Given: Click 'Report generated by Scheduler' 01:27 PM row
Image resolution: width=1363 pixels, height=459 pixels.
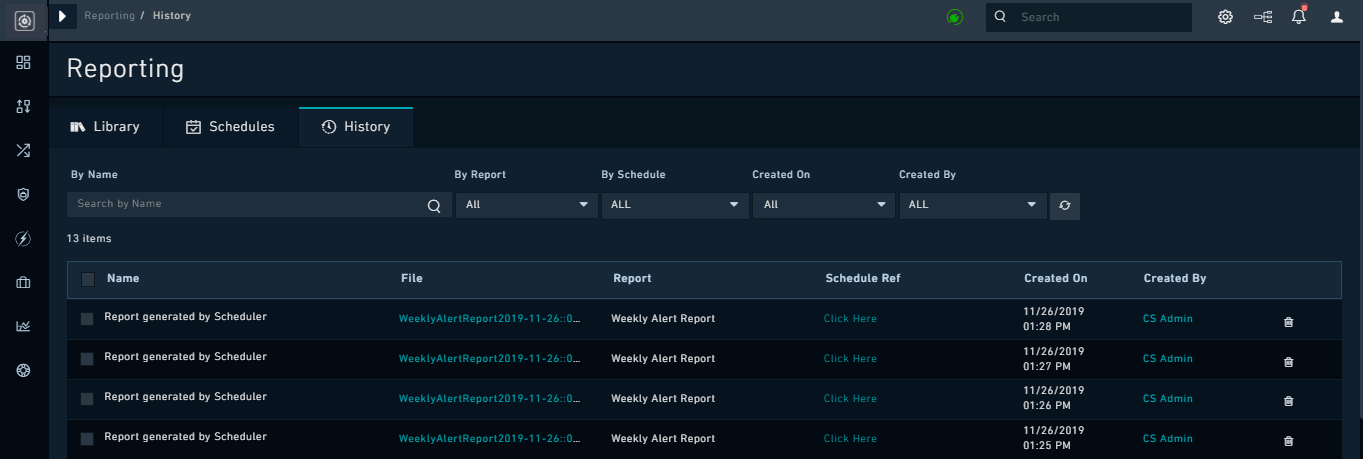Looking at the screenshot, I should [185, 356].
